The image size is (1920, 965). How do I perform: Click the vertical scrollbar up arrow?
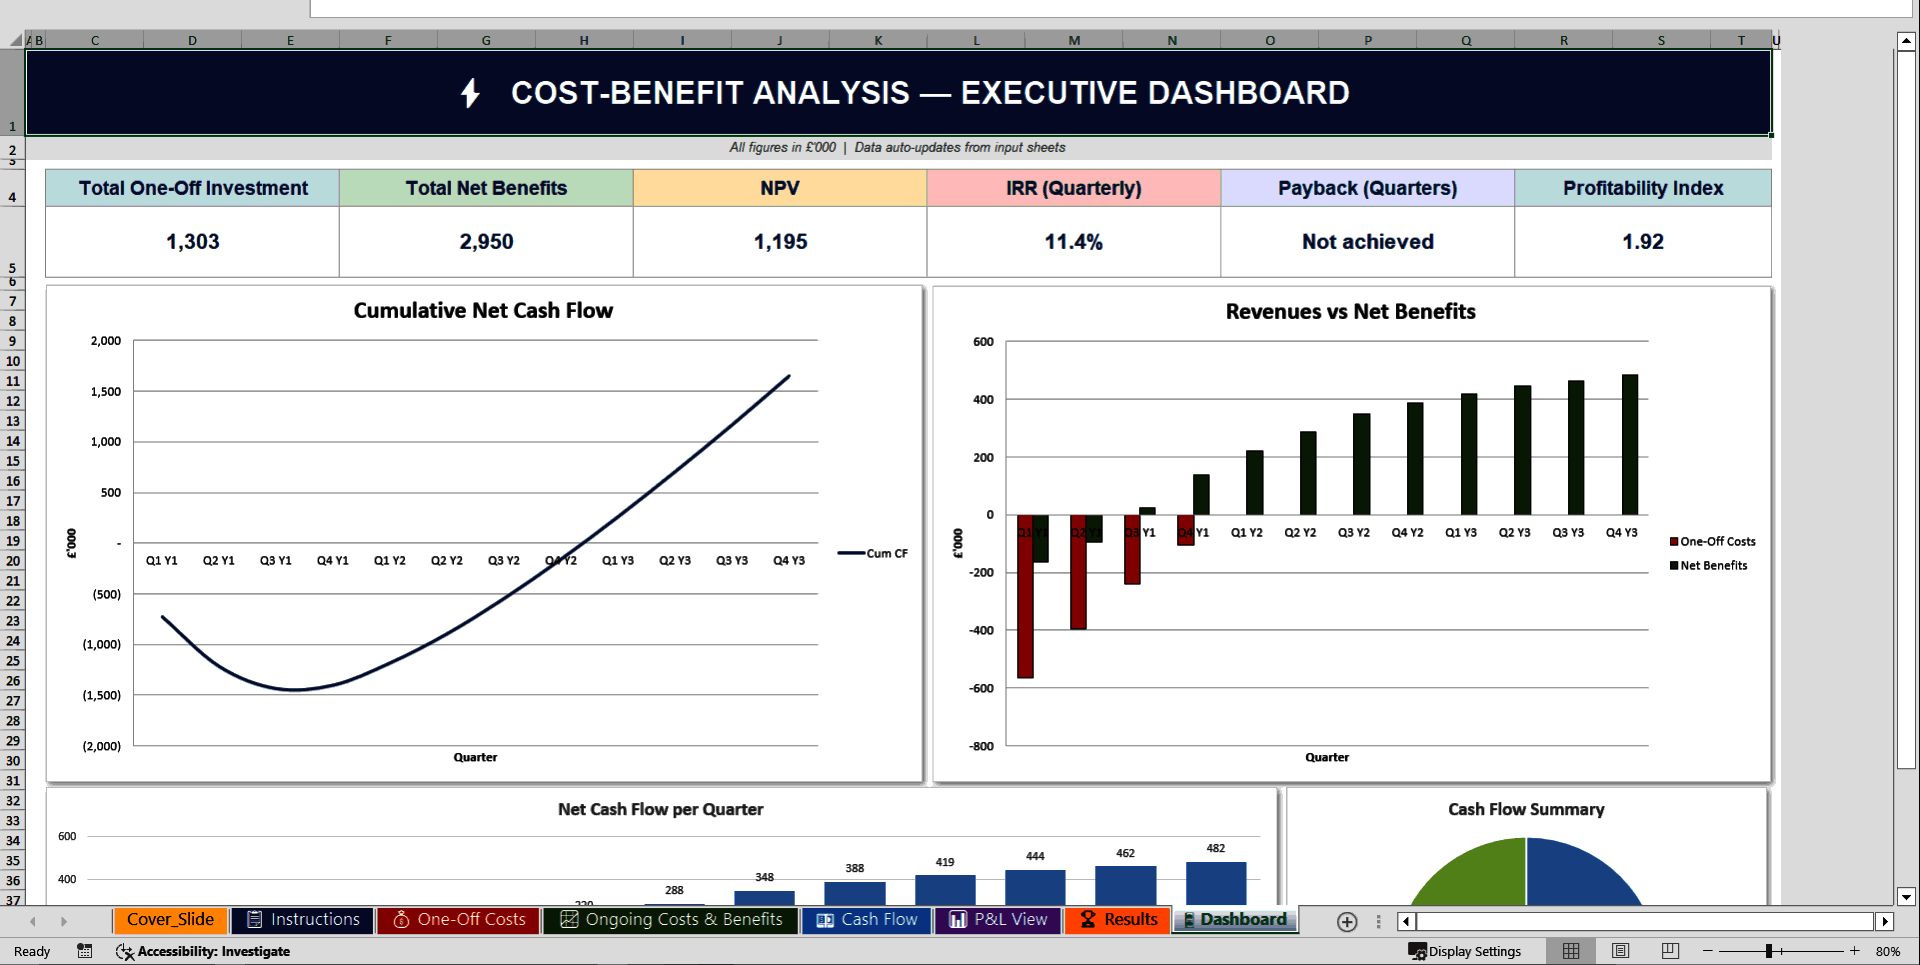pyautogui.click(x=1906, y=41)
